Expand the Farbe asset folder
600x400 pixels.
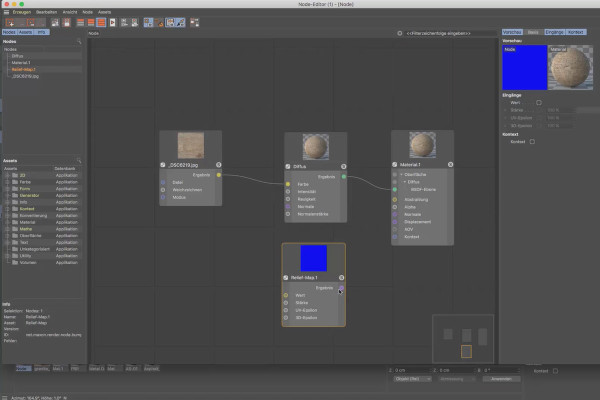point(7,182)
